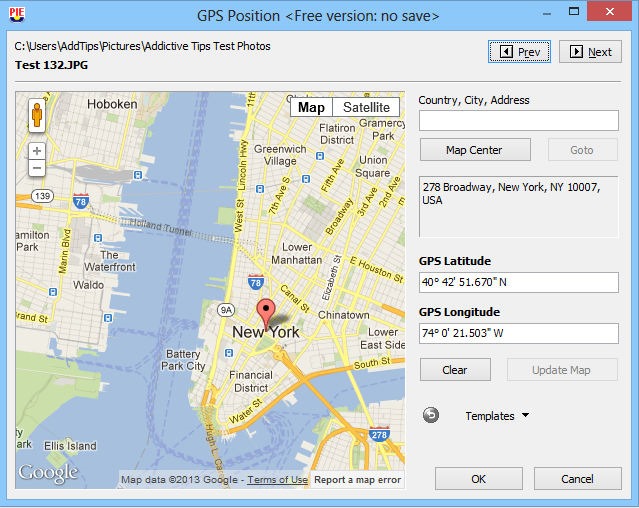This screenshot has height=508, width=639.
Task: Click the Hoboken label on the map
Action: 112,104
